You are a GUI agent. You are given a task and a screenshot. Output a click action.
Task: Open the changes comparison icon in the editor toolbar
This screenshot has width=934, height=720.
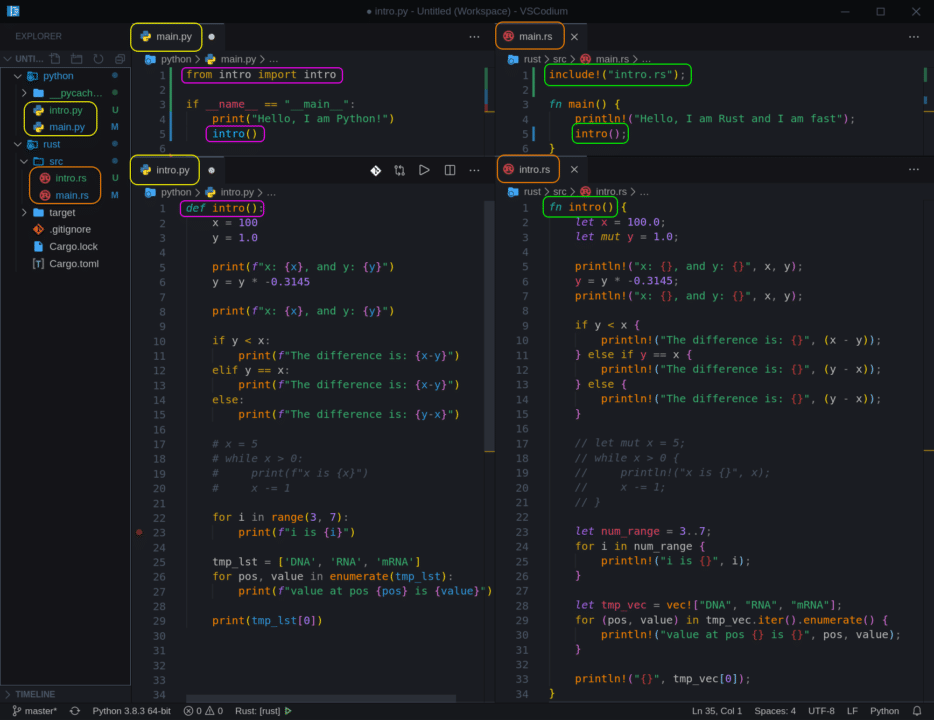(400, 170)
